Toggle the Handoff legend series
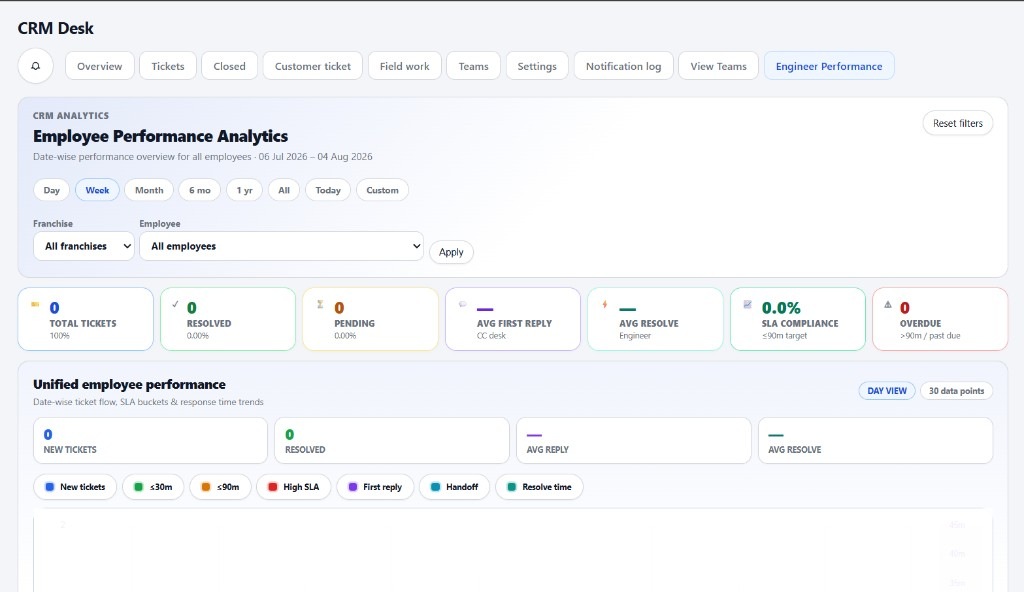The height and width of the screenshot is (592, 1024). [x=455, y=487]
